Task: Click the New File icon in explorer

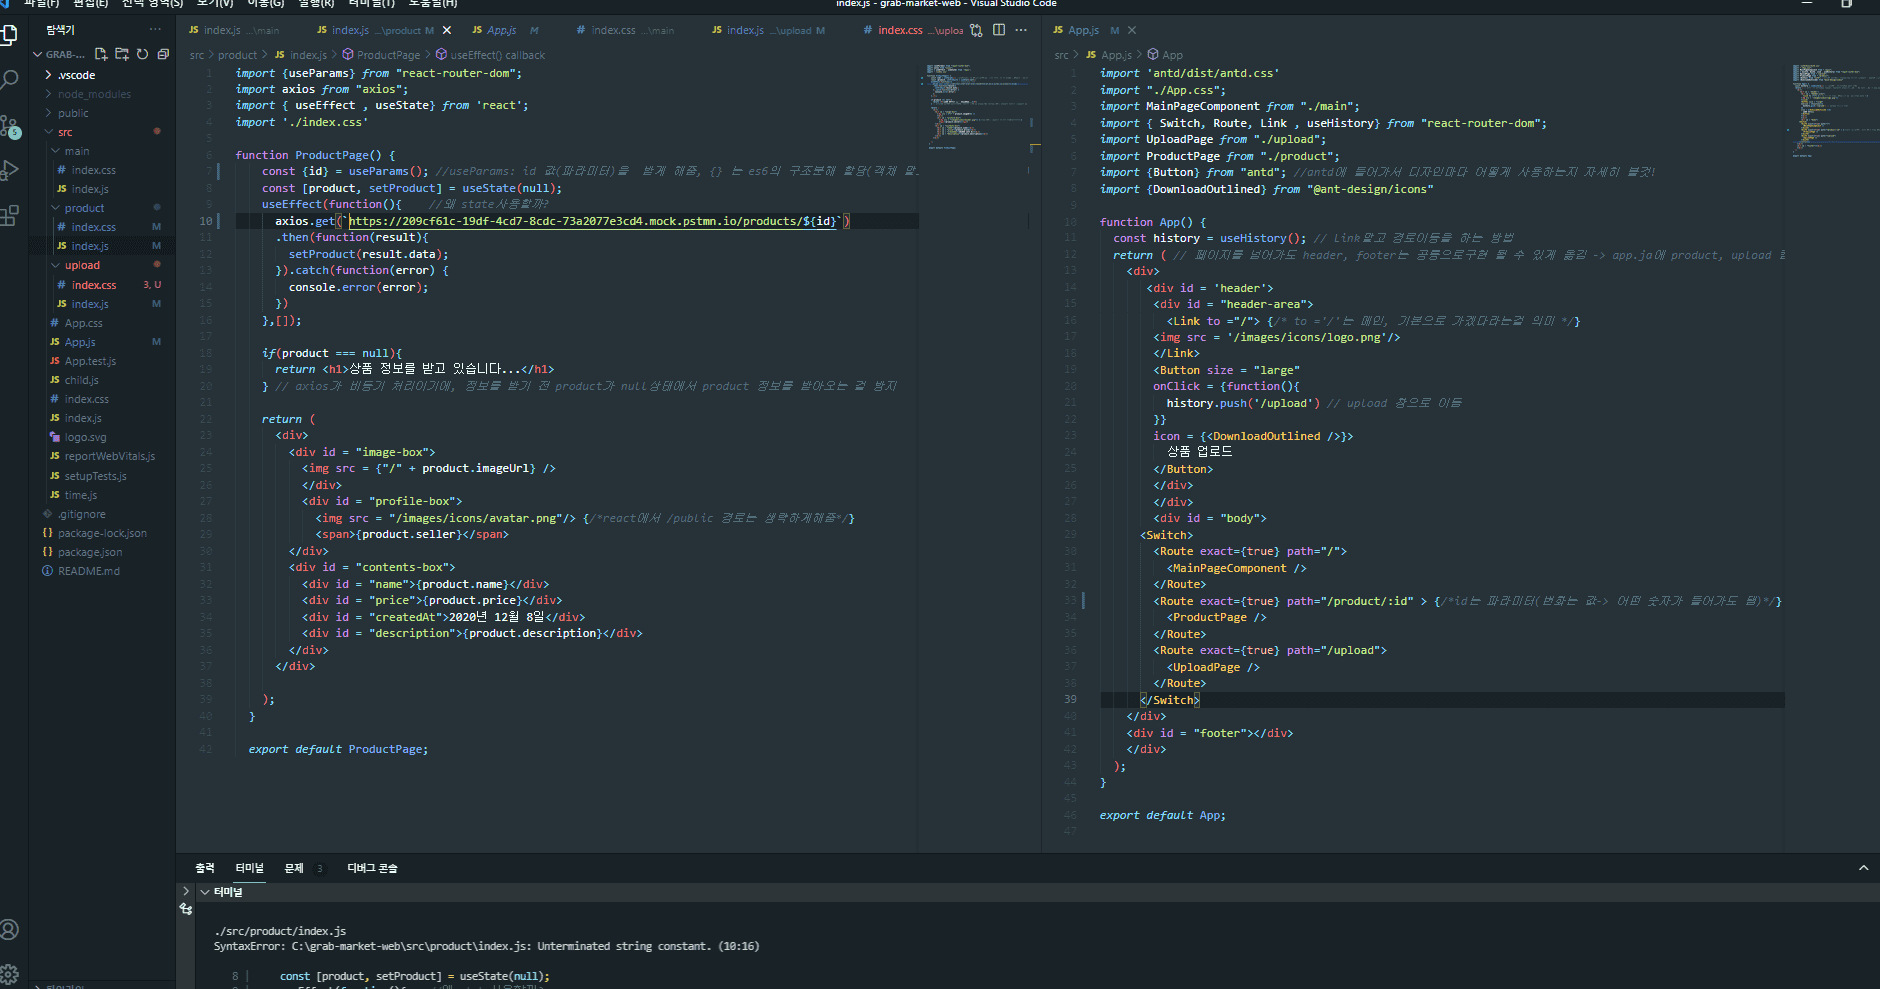Action: (x=101, y=54)
